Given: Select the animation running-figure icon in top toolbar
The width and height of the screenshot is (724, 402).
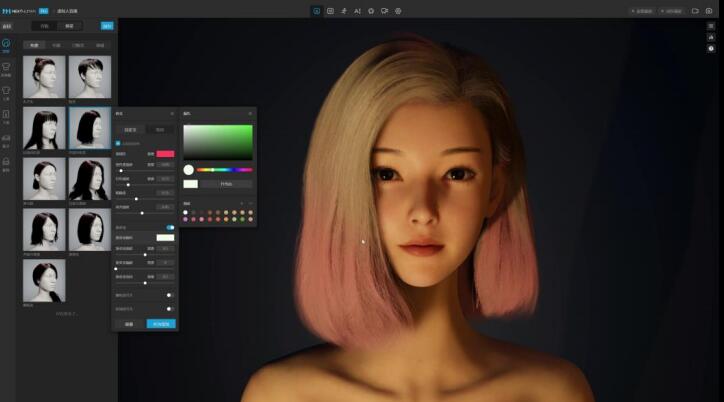Looking at the screenshot, I should pos(344,11).
